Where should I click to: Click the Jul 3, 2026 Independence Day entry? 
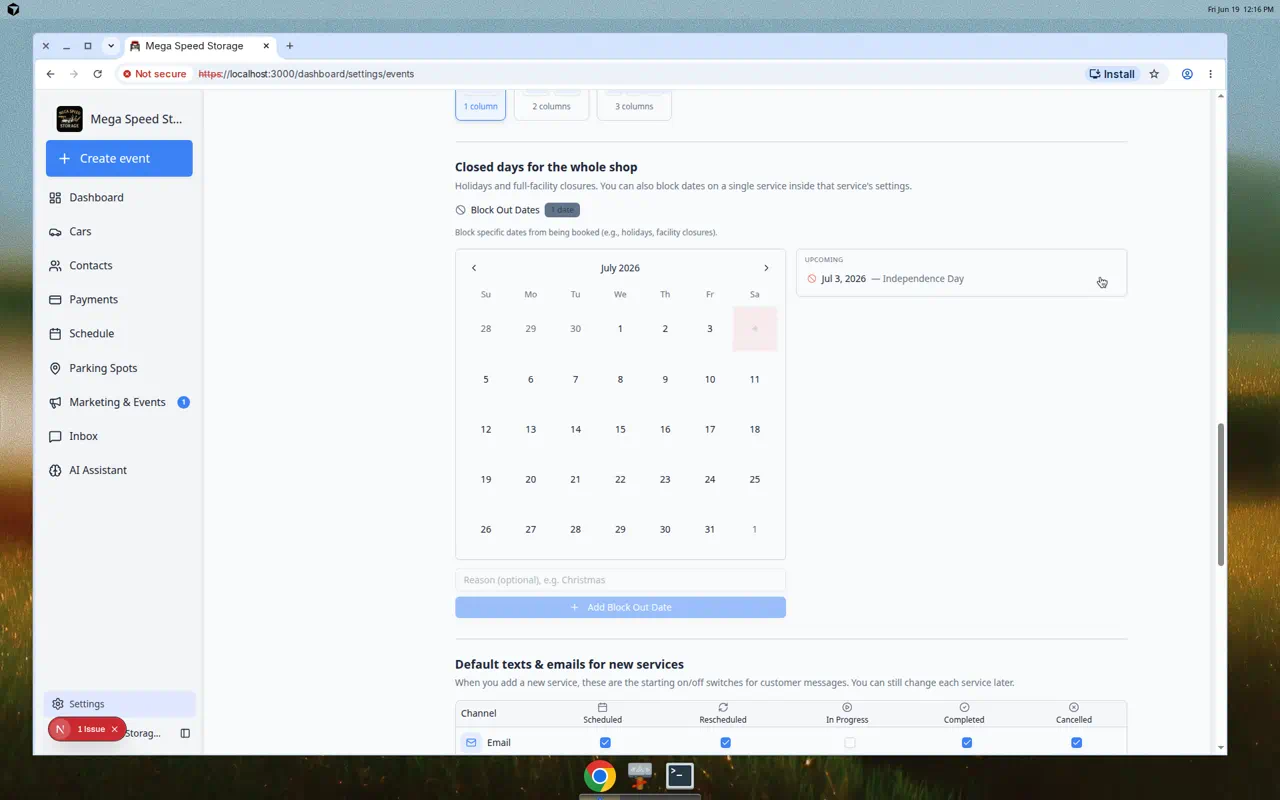(961, 279)
